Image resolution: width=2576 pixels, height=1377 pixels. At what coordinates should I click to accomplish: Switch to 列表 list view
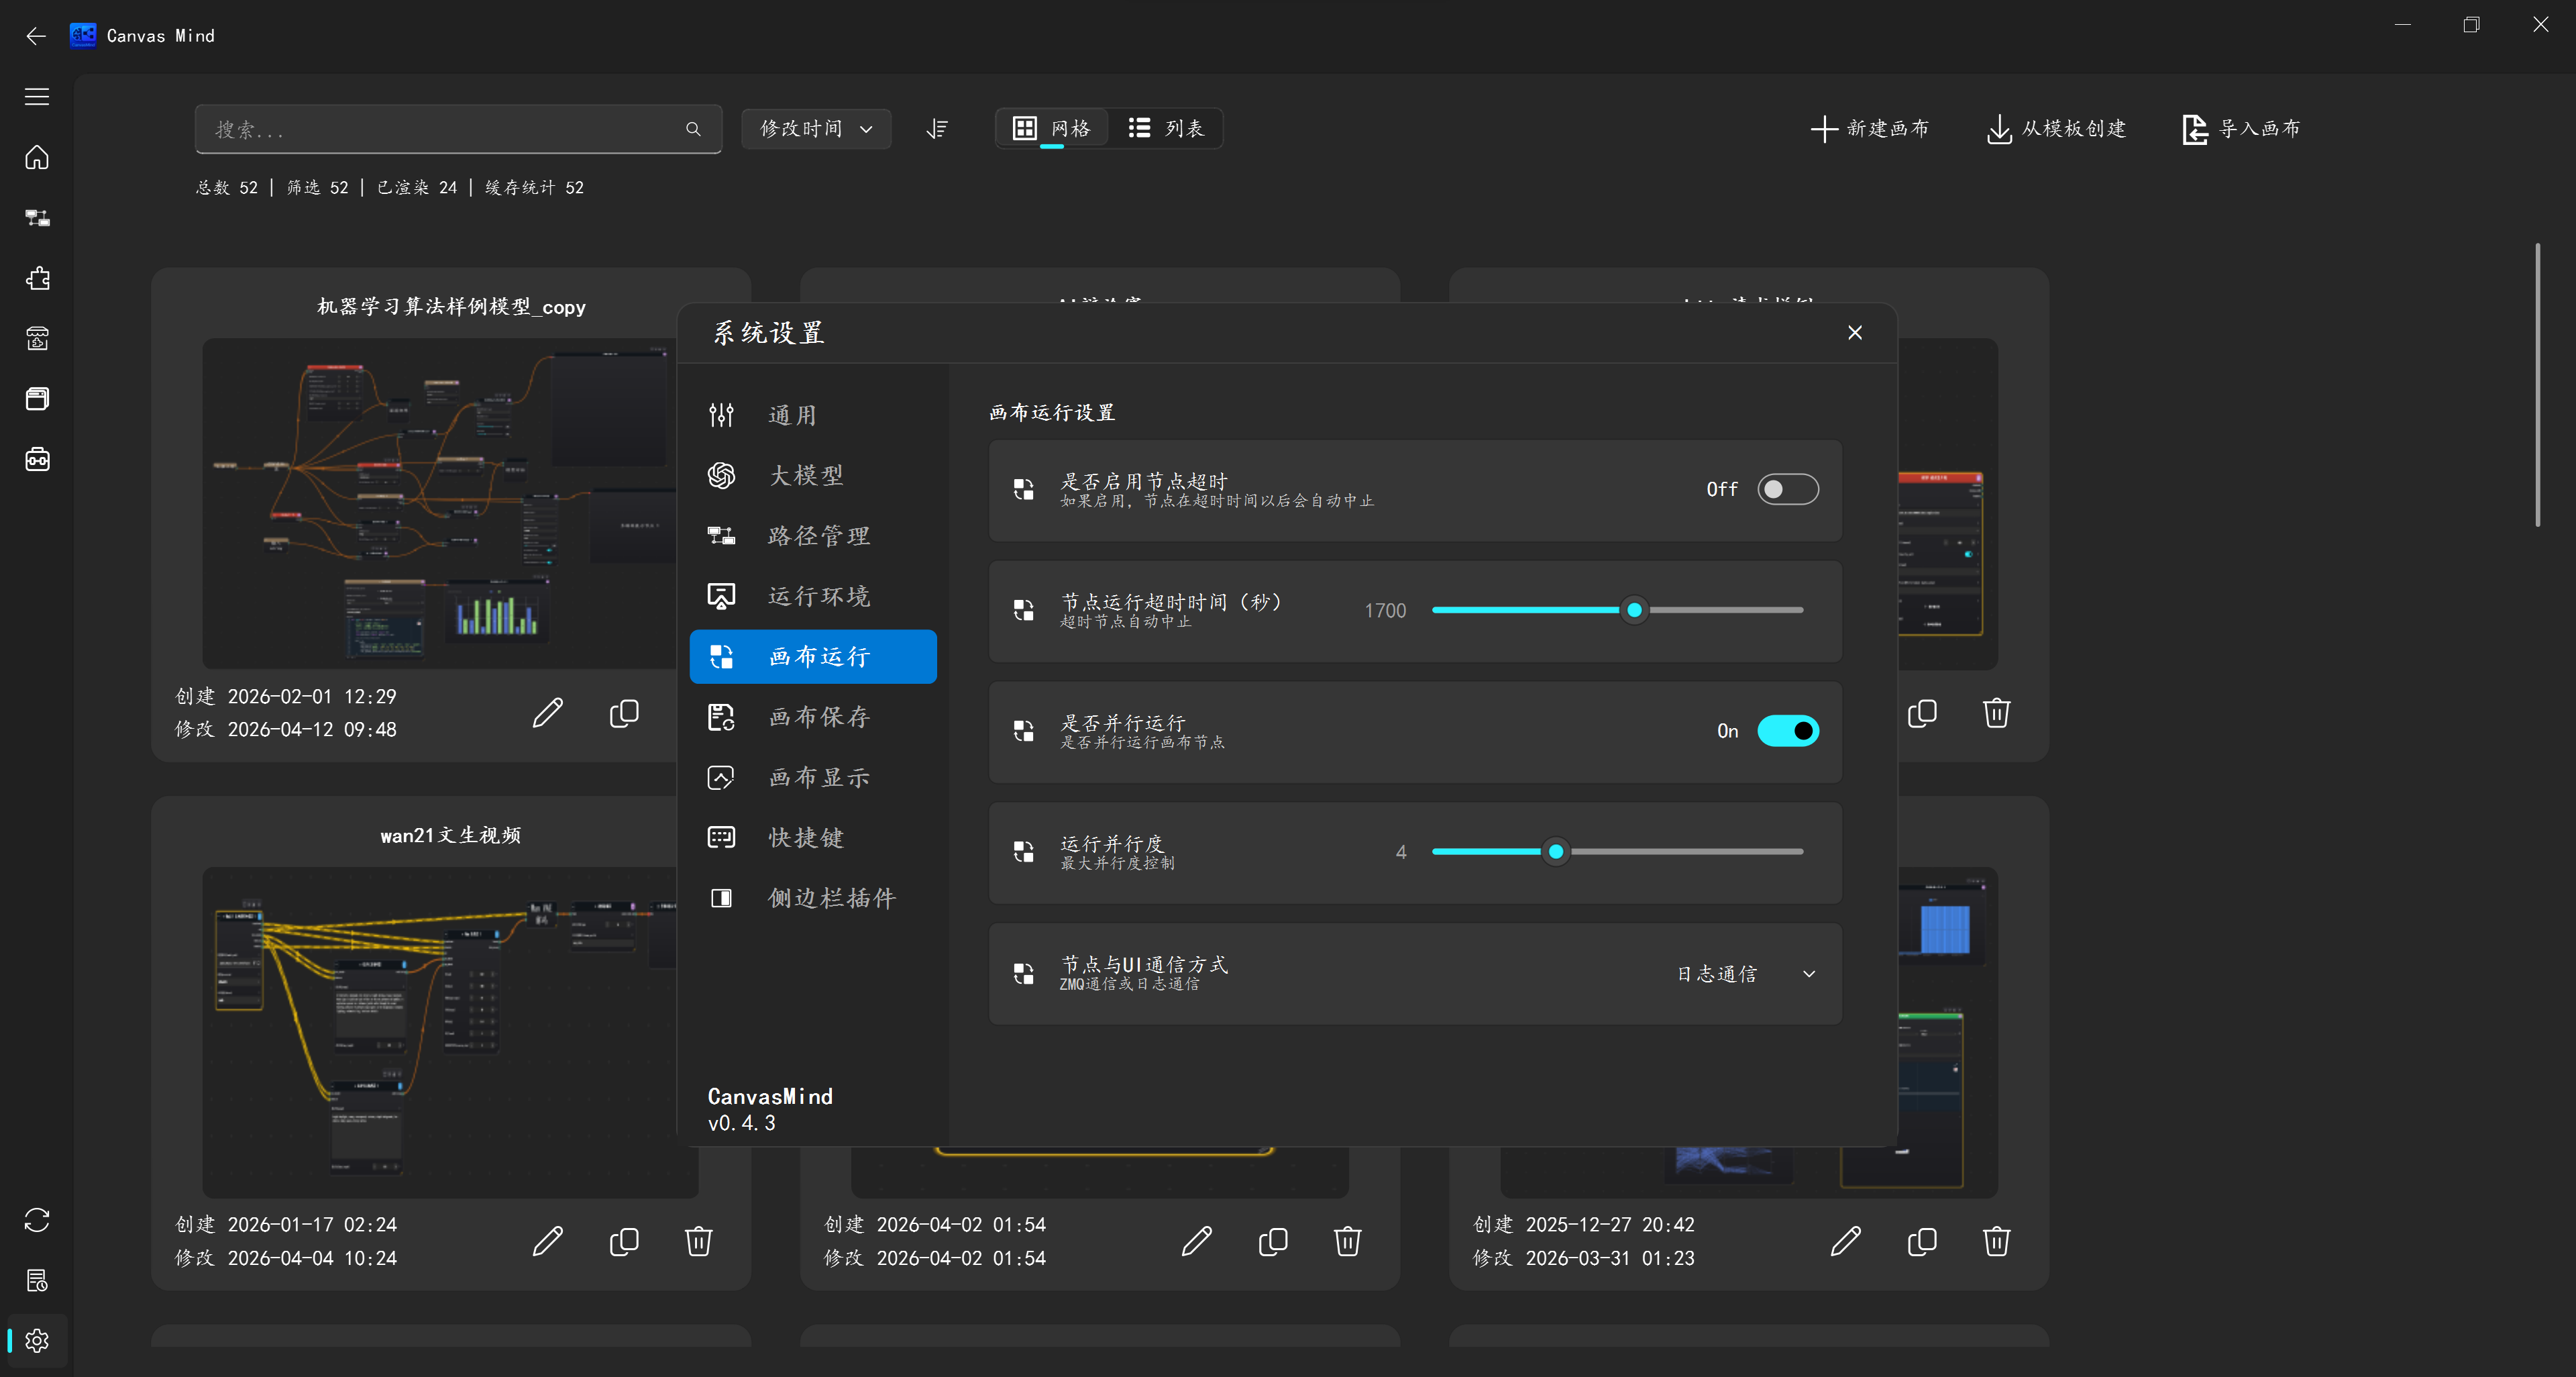pos(1166,129)
